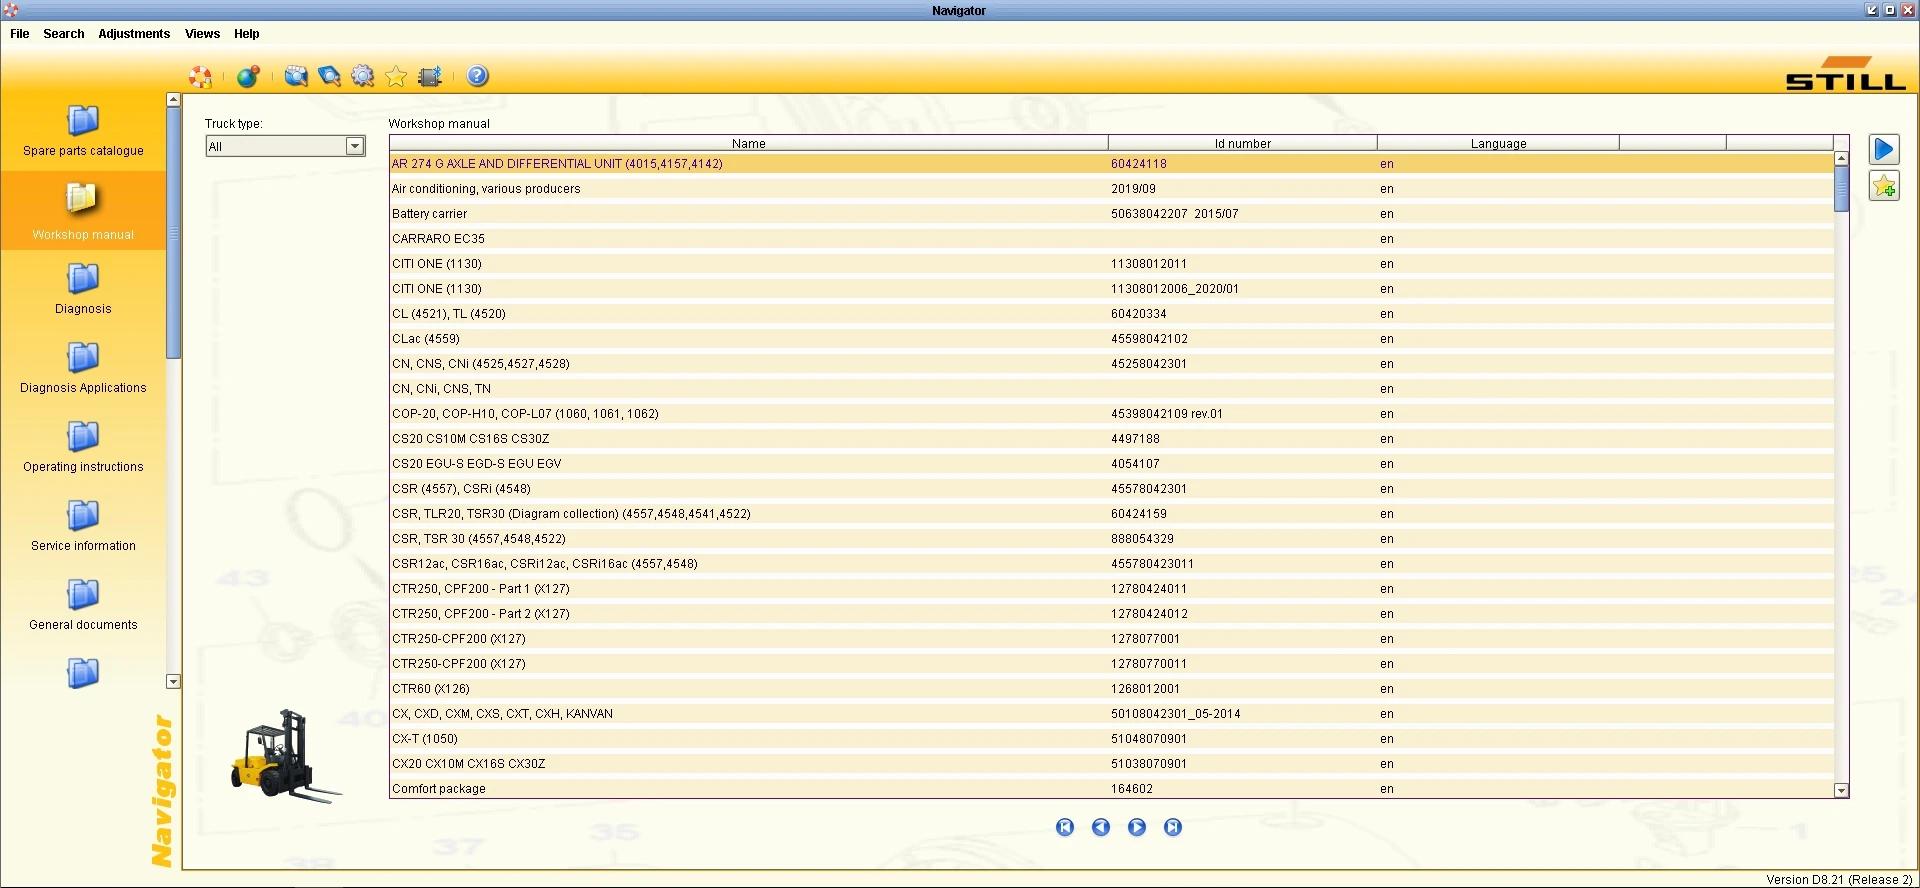Screen dimensions: 1920x888
Task: Click the blue open document arrow button
Action: pos(1884,150)
